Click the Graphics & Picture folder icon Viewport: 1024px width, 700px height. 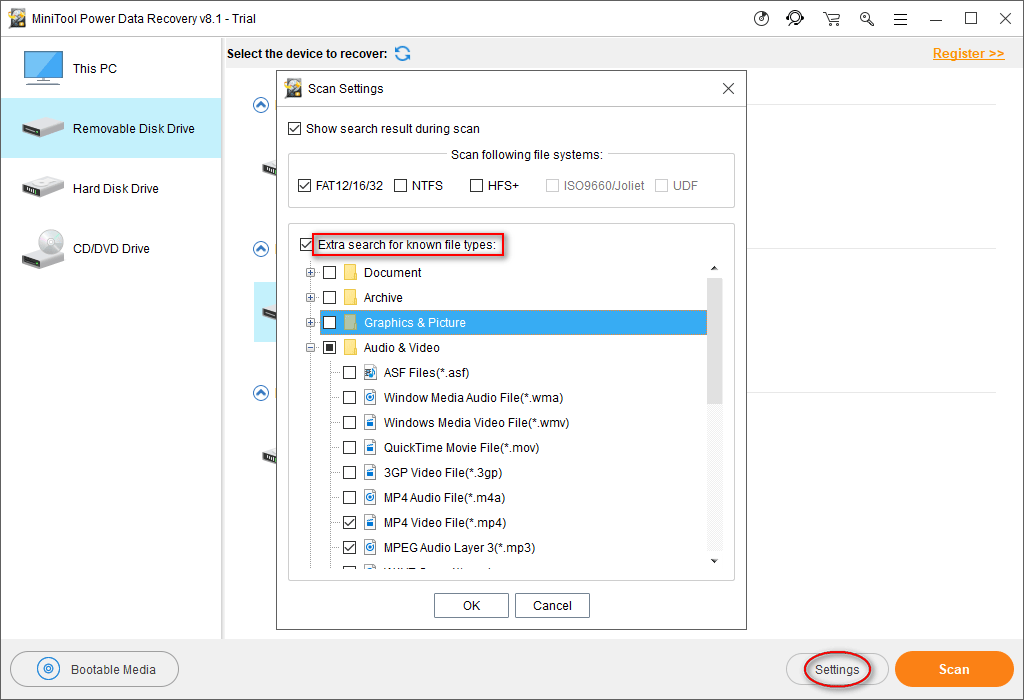point(350,322)
